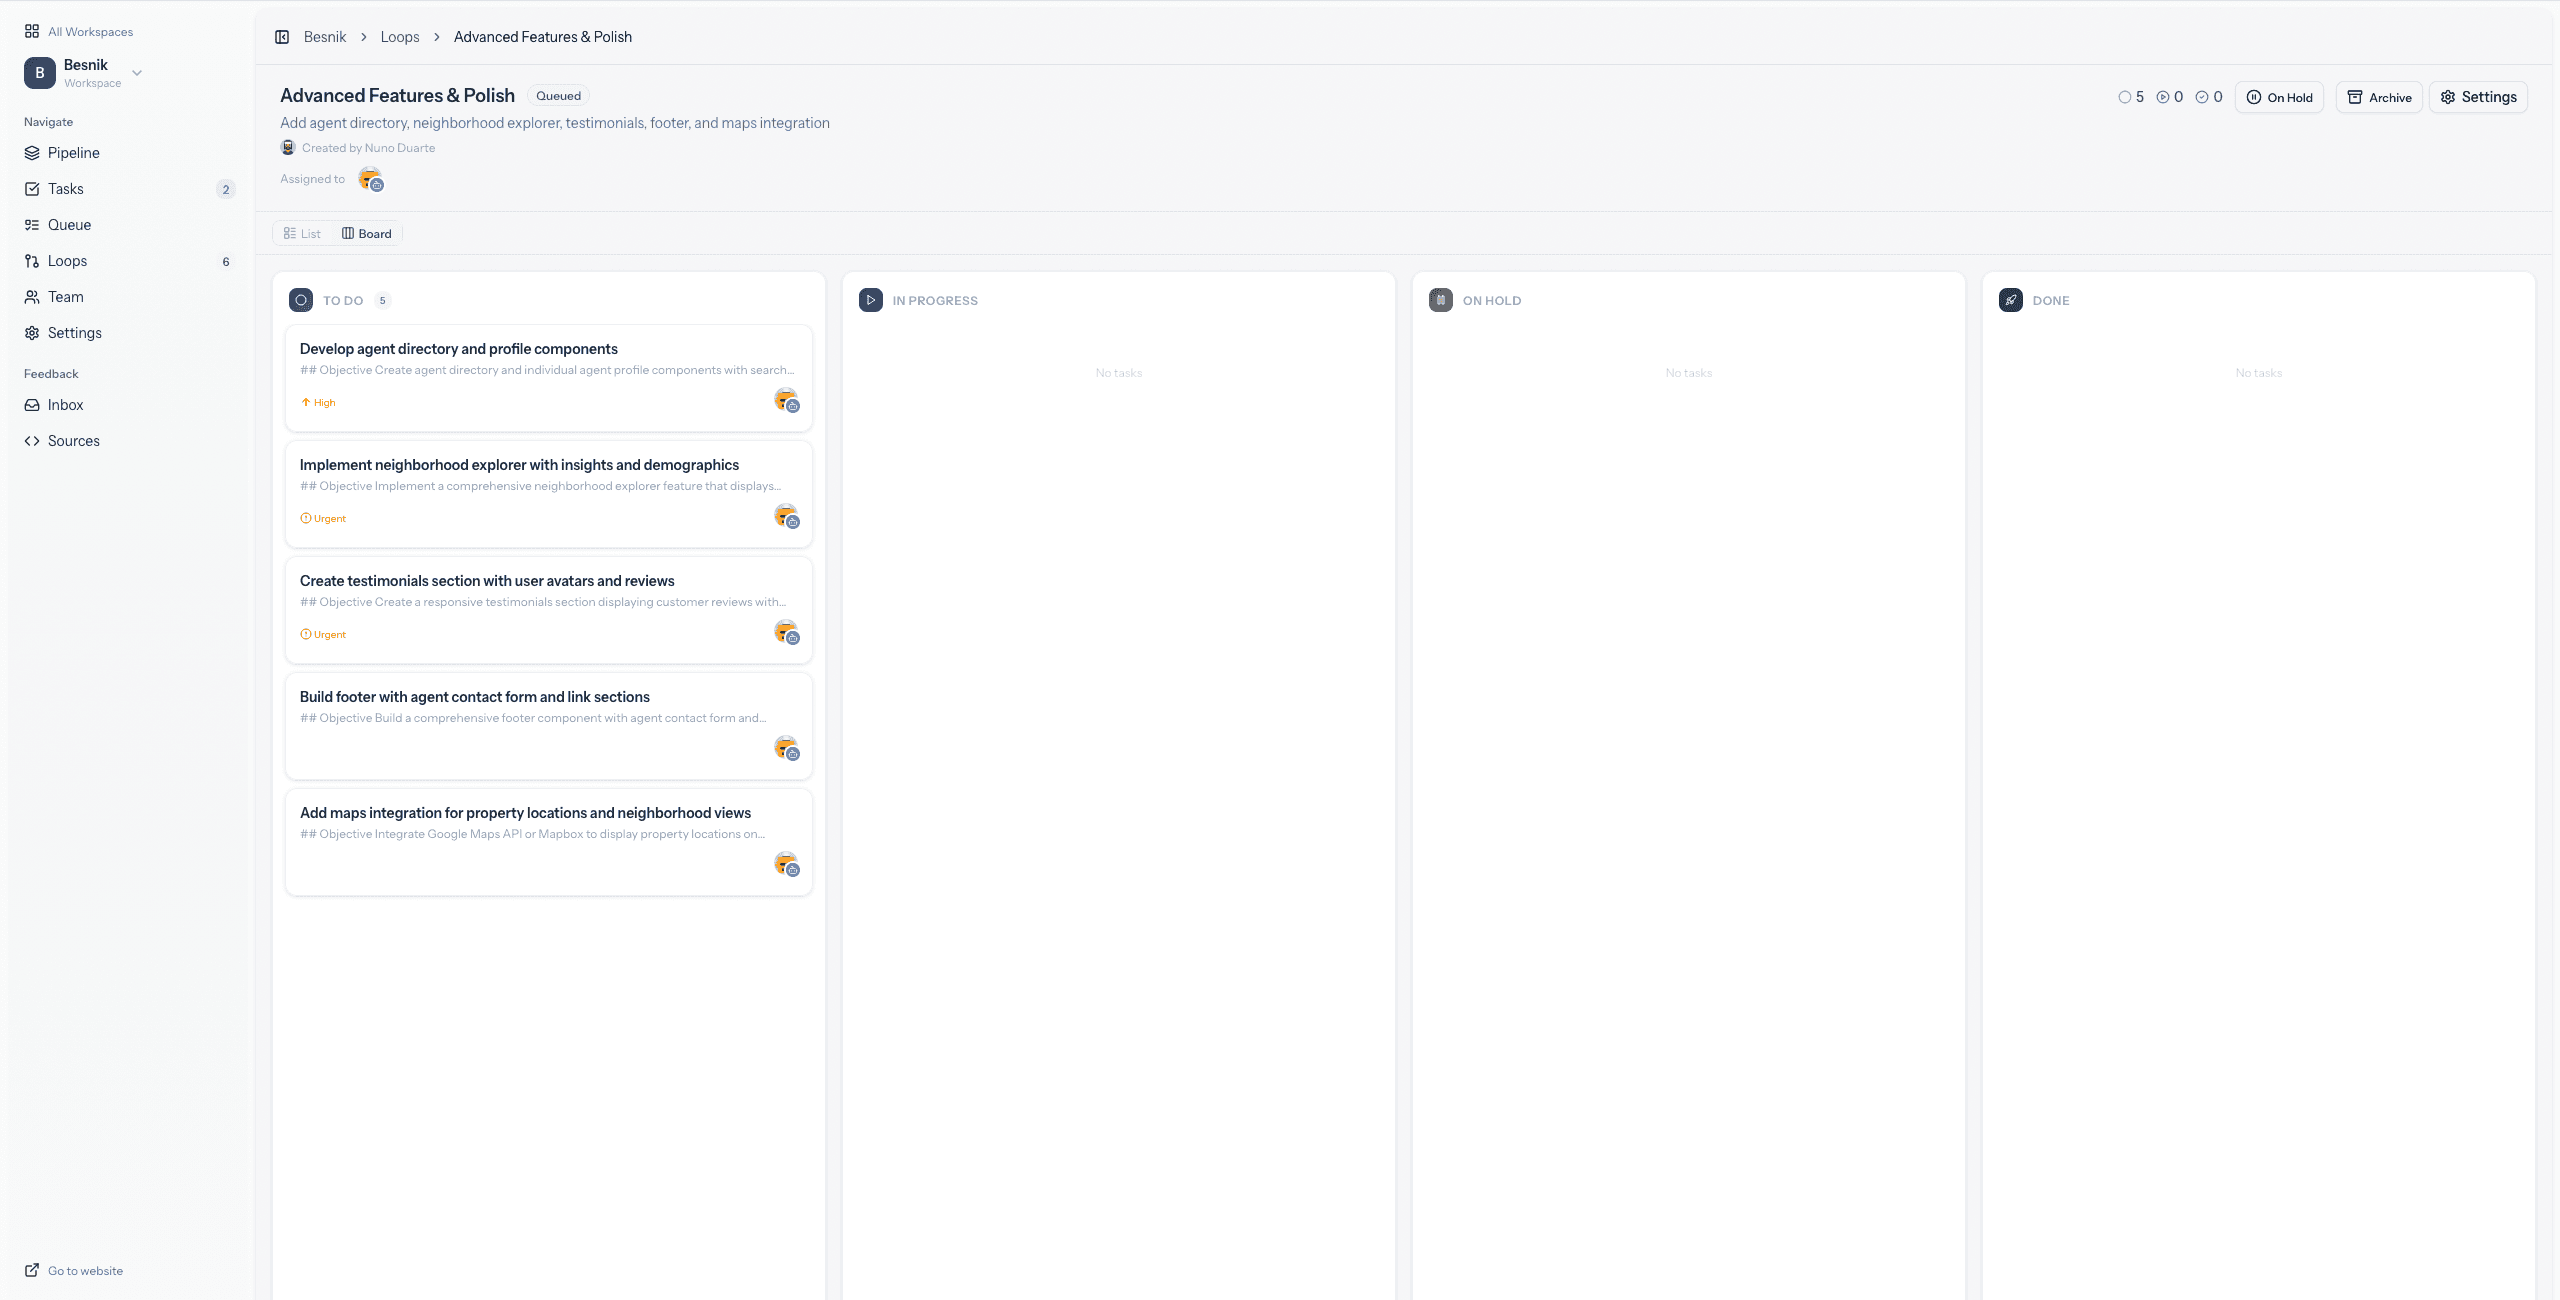This screenshot has width=2560, height=1300.
Task: Open assignee avatar next to Assigned to
Action: 369,178
